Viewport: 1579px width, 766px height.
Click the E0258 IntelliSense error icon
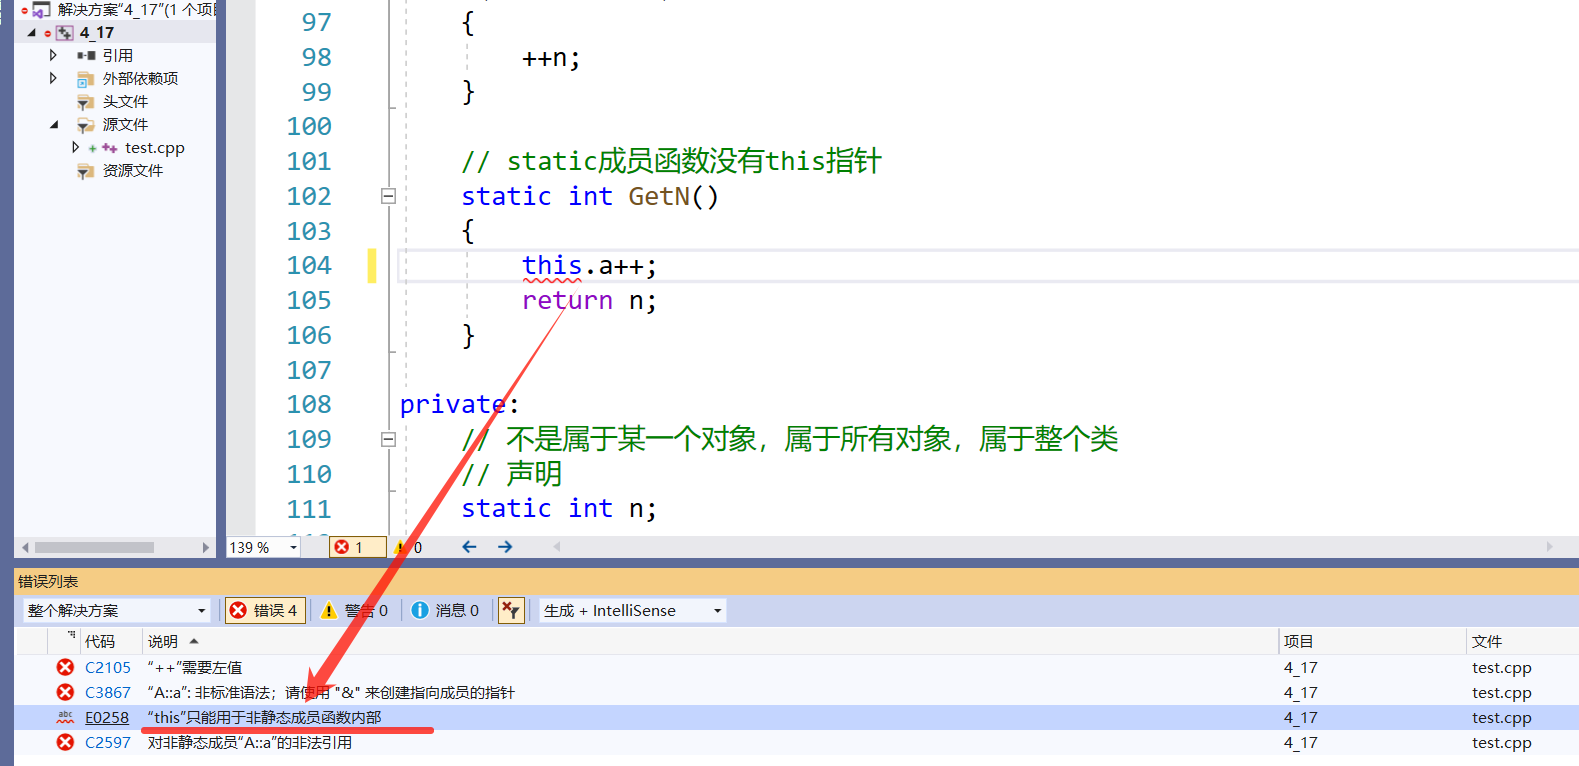pyautogui.click(x=65, y=717)
